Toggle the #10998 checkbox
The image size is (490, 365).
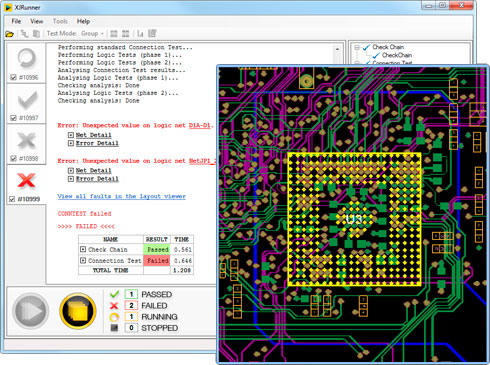pyautogui.click(x=13, y=158)
